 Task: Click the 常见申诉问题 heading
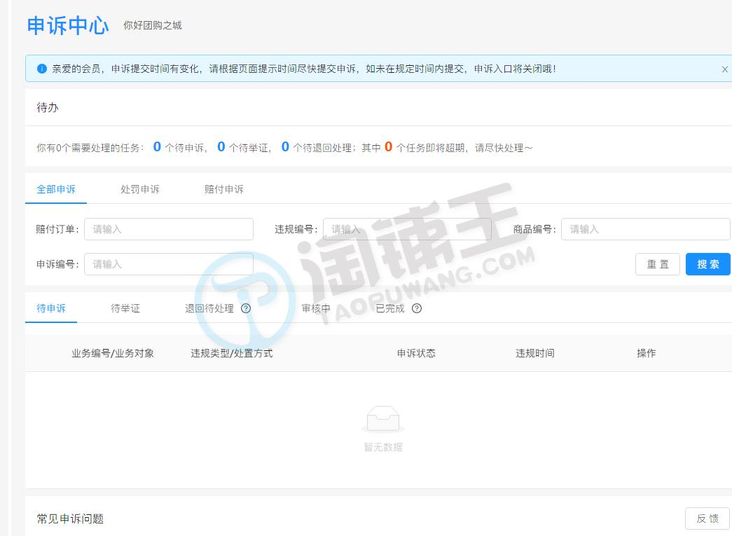point(70,519)
